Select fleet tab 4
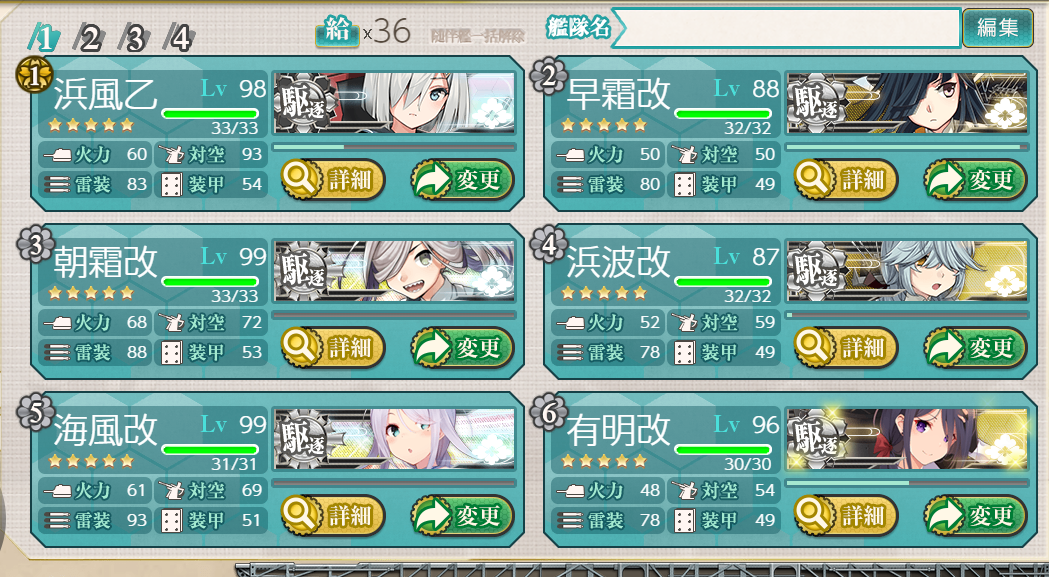The image size is (1049, 577). (179, 39)
